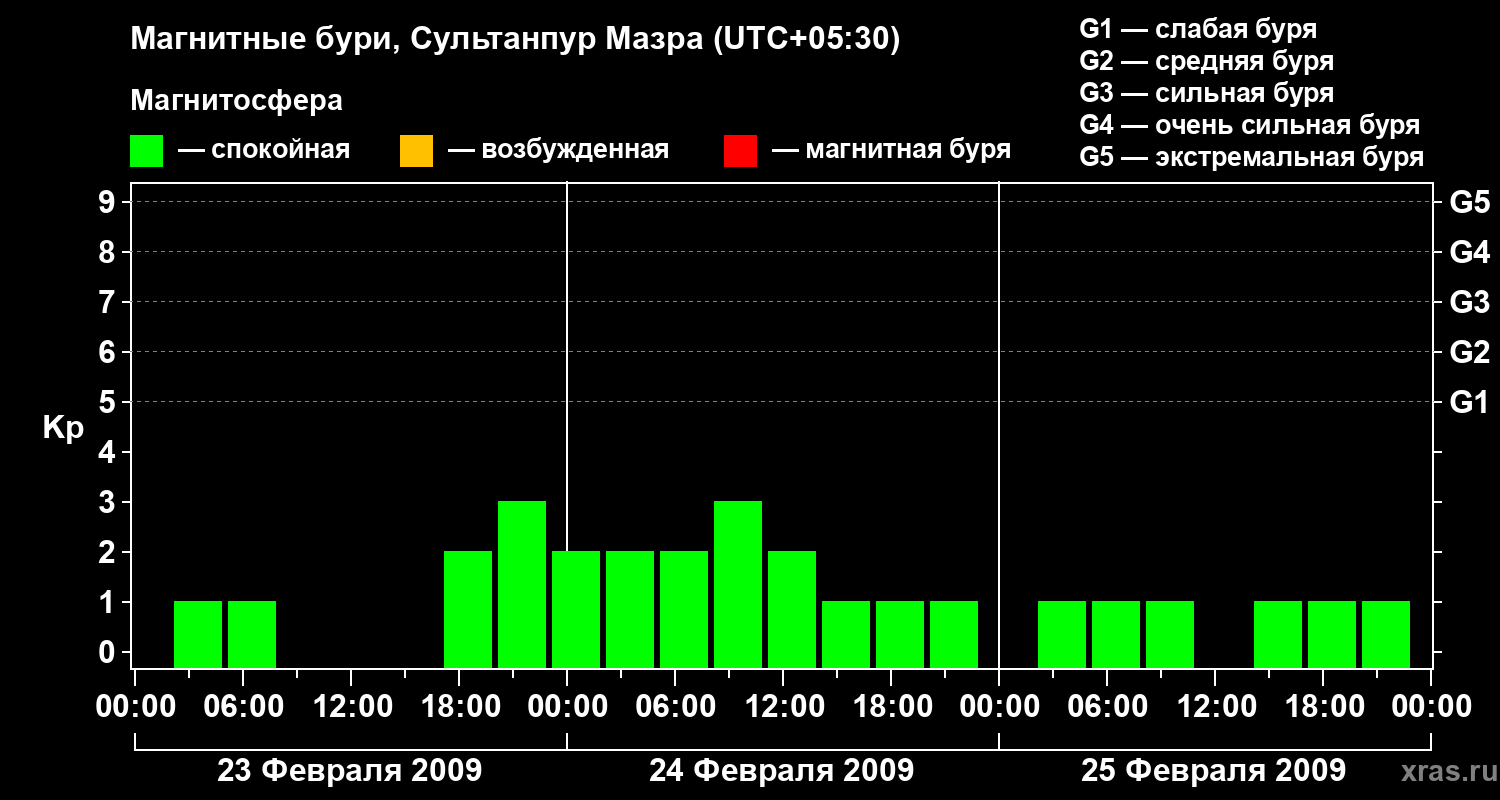Image resolution: width=1500 pixels, height=800 pixels.
Task: Click the Kp 1 bar above 23 February's 06:00 tick
Action: tap(252, 634)
